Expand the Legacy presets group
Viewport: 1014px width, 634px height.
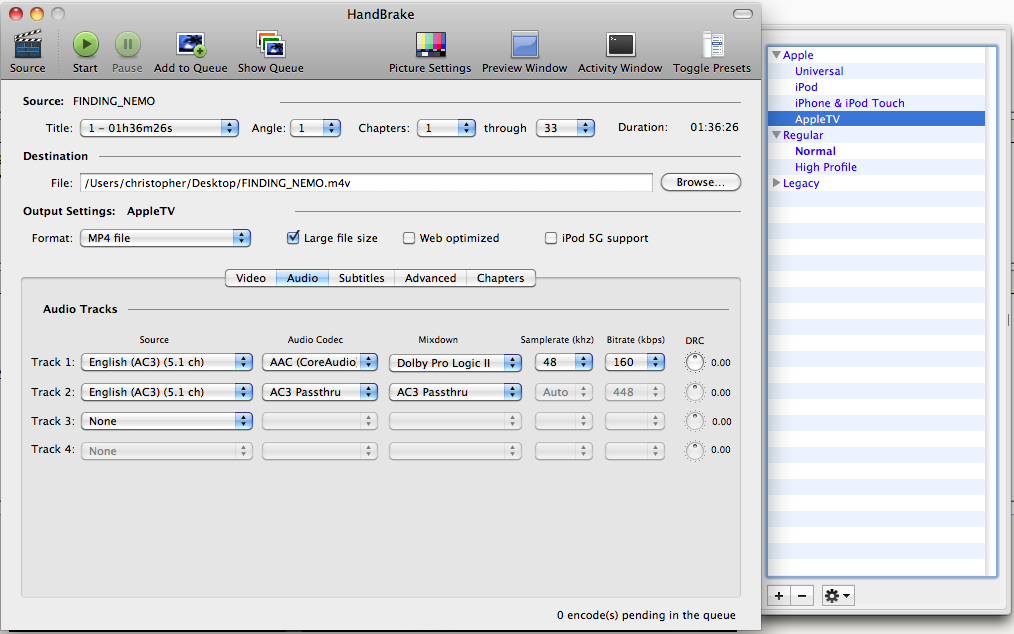click(777, 183)
